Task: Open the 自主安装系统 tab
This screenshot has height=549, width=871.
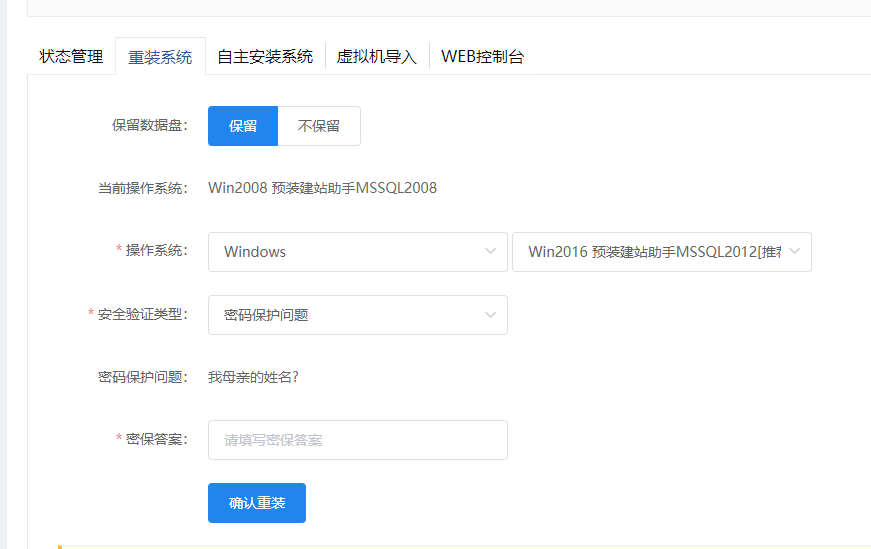Action: tap(265, 57)
